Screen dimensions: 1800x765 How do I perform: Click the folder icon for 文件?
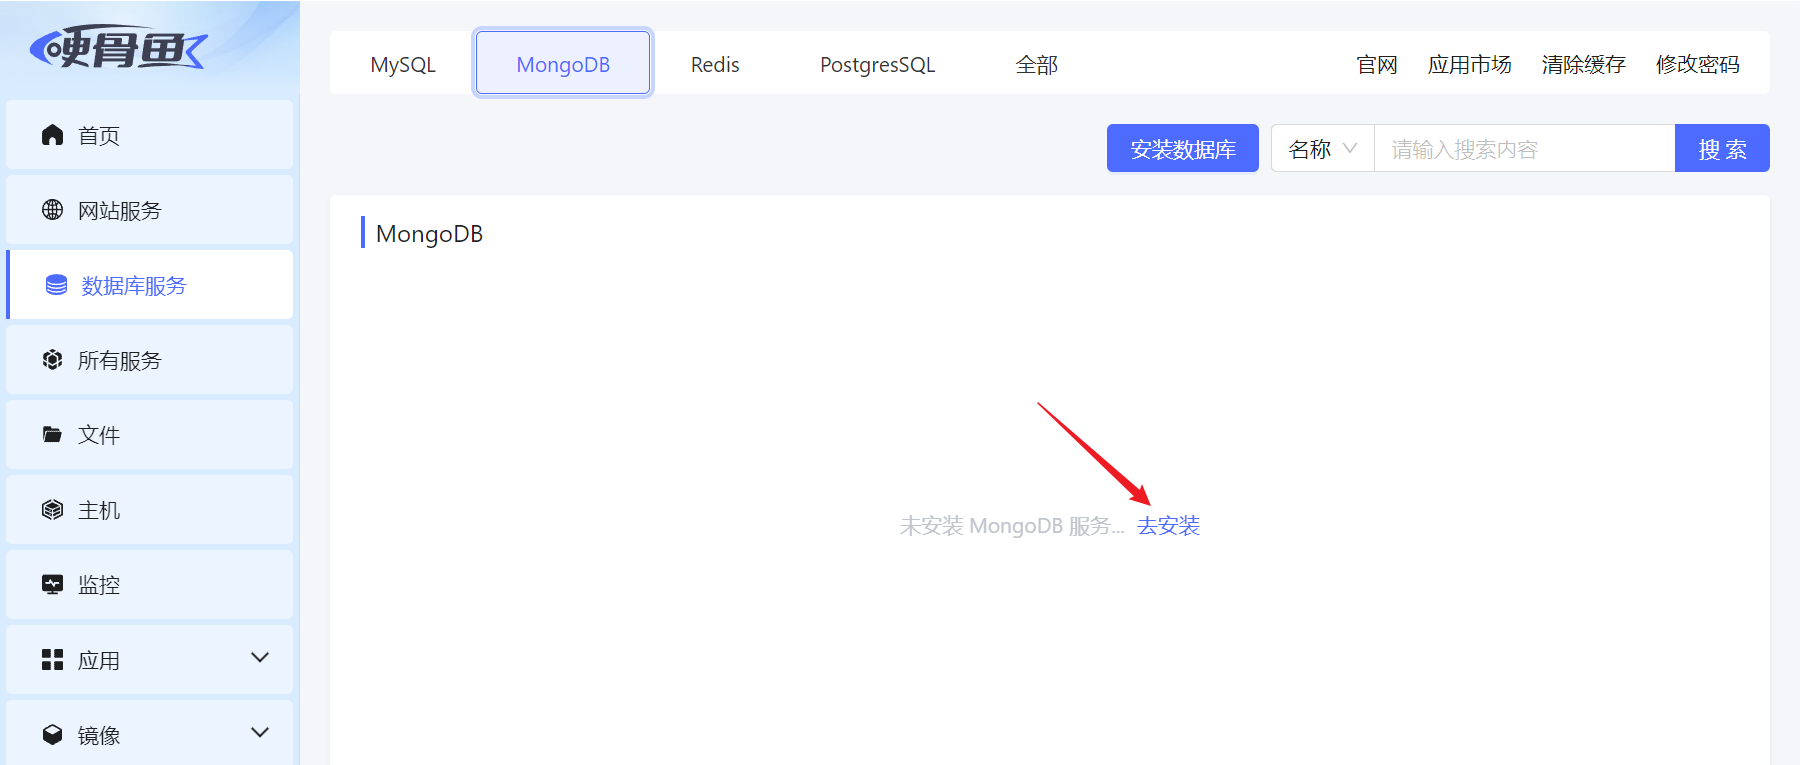click(x=53, y=435)
